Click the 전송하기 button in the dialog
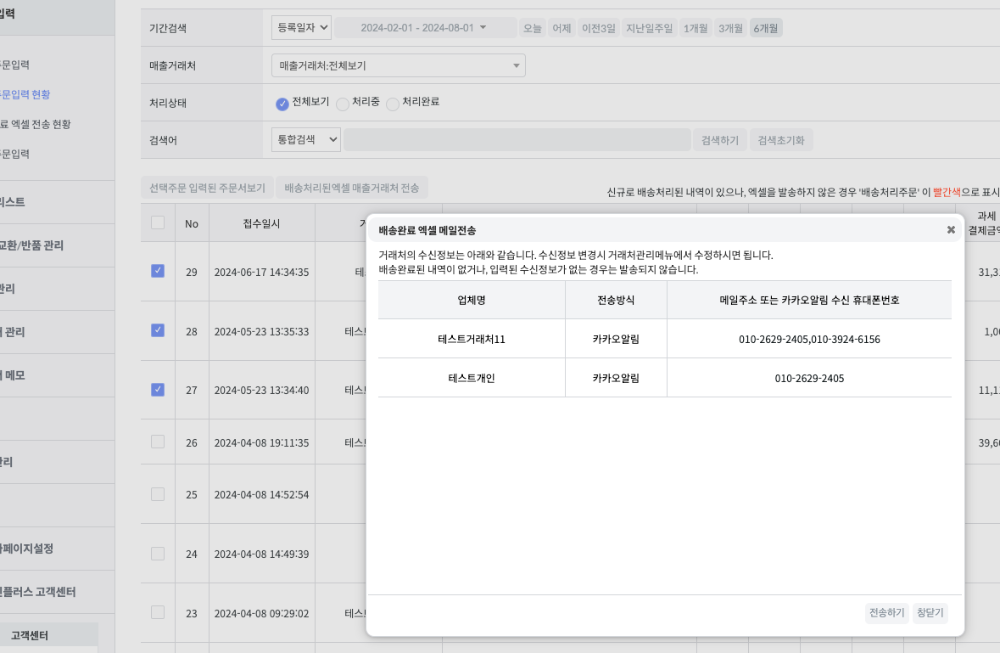The image size is (1000, 653). pos(886,613)
